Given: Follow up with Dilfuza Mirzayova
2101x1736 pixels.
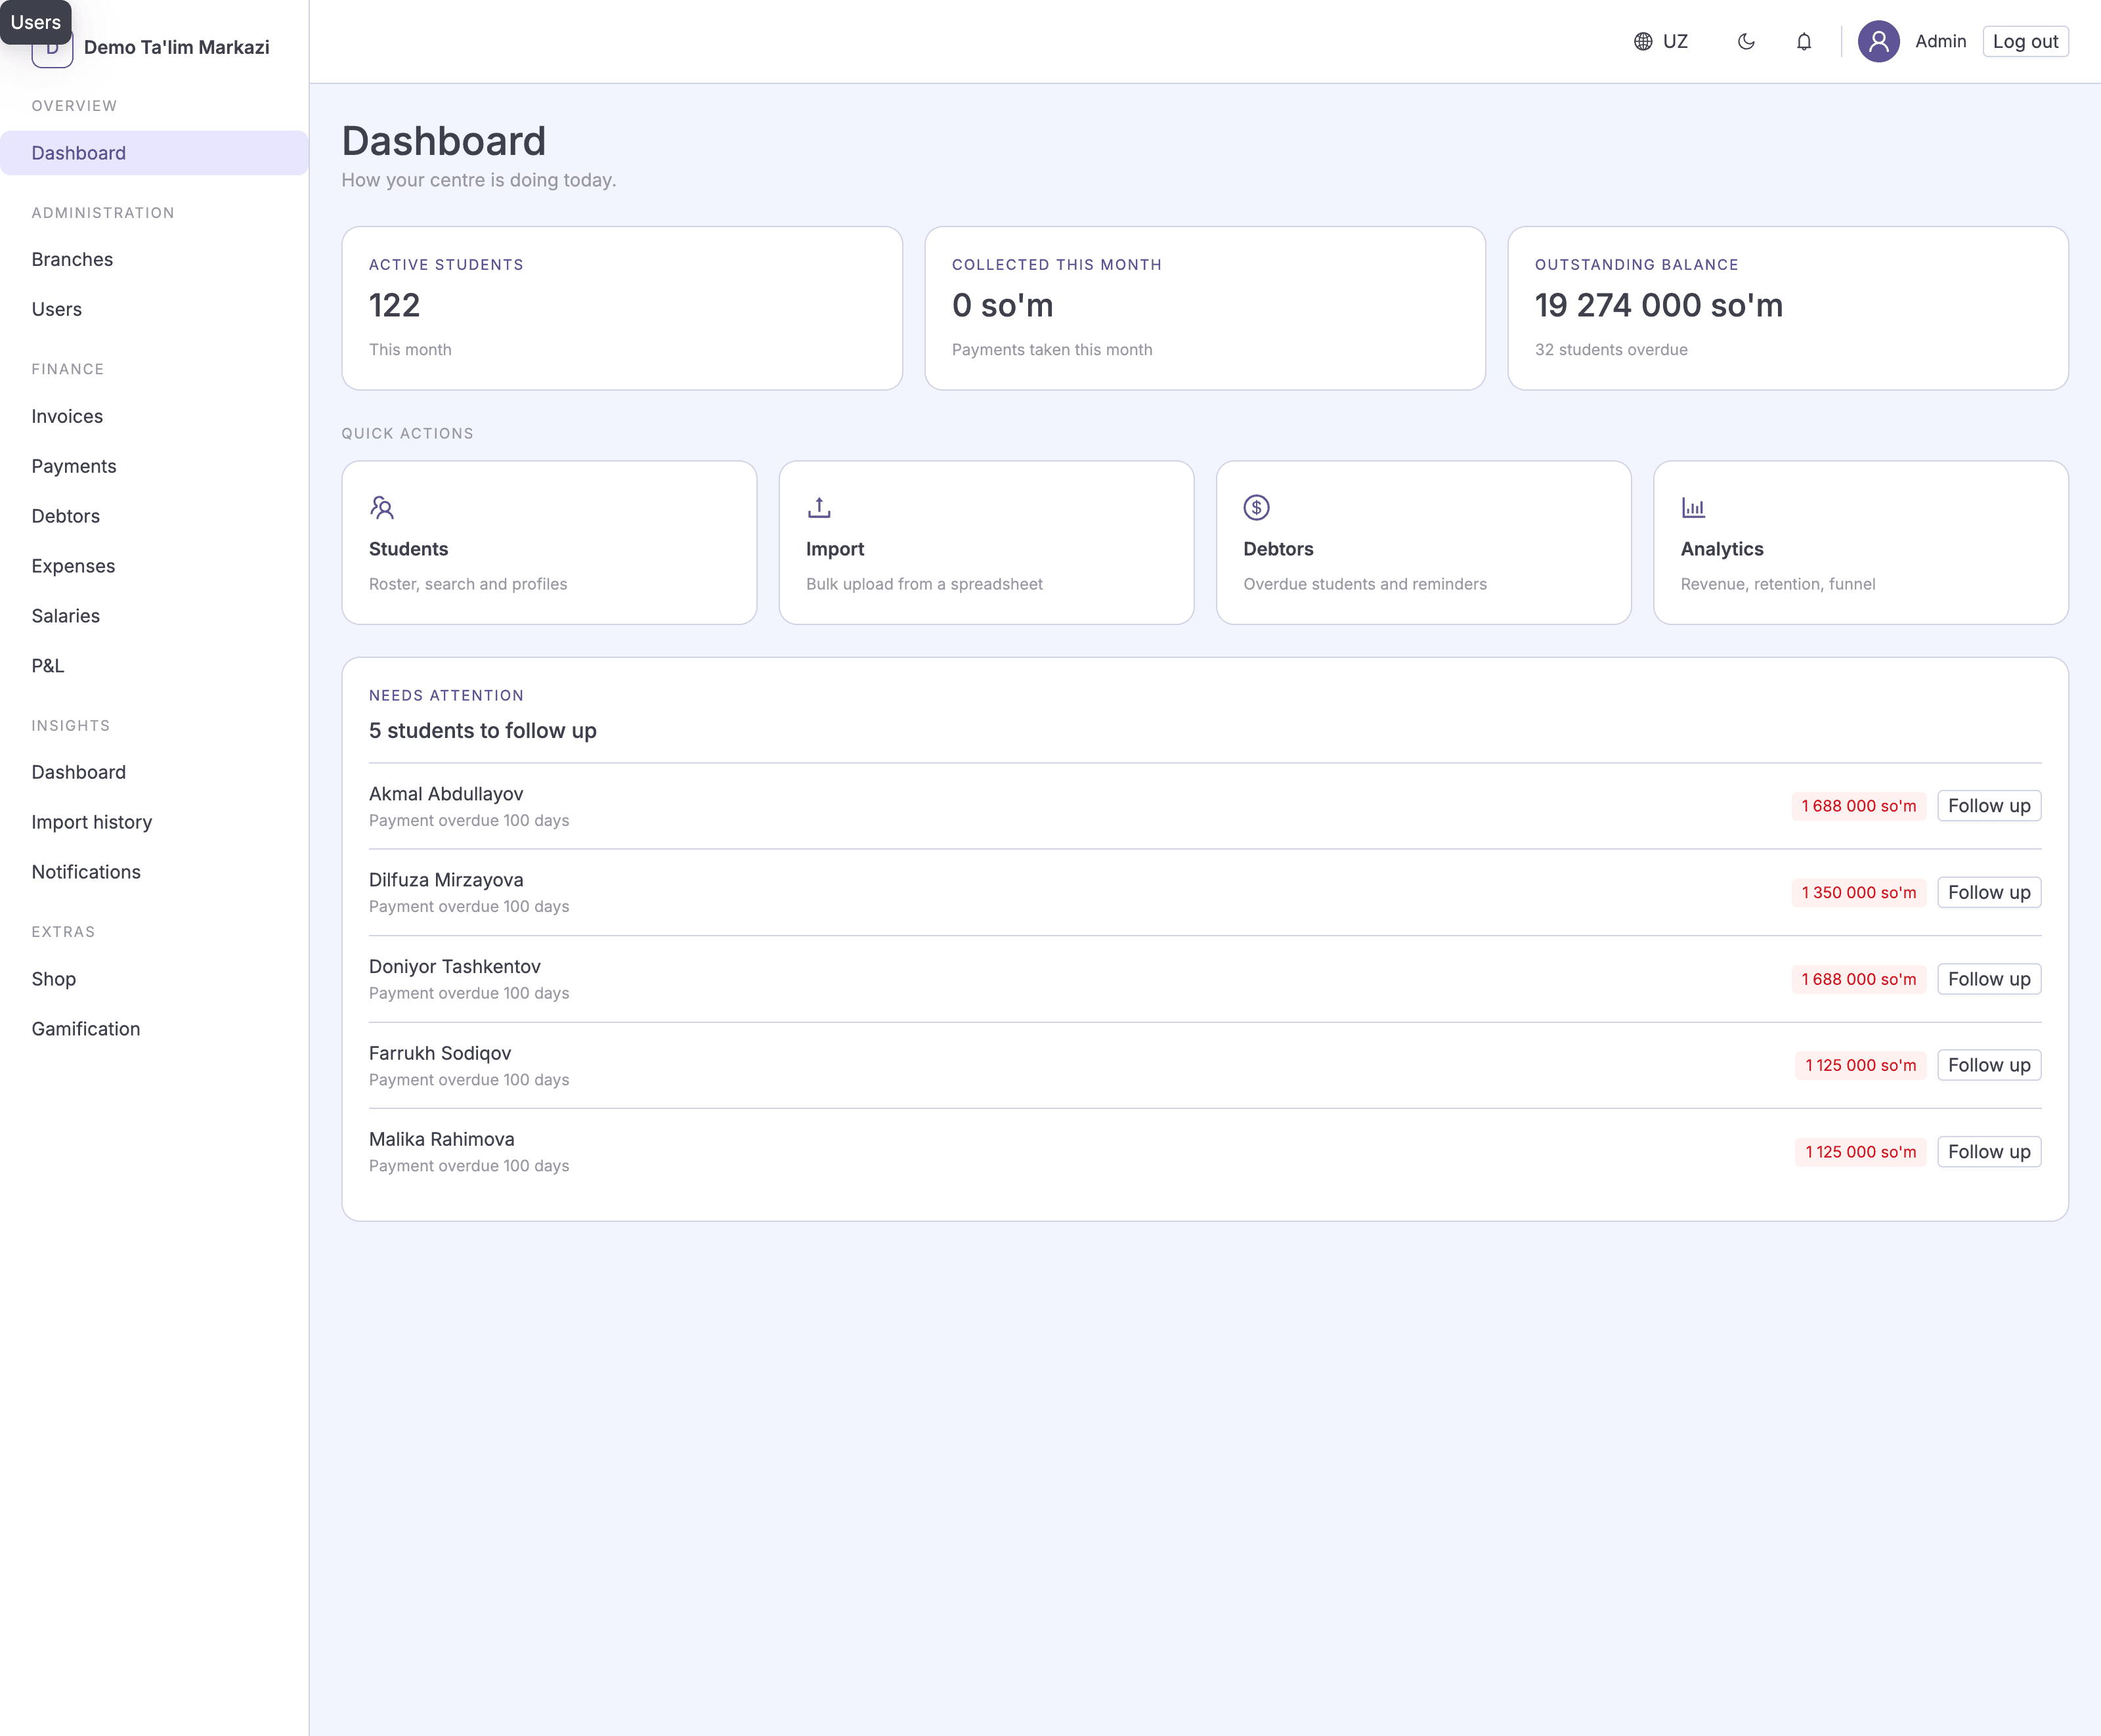Looking at the screenshot, I should [1989, 892].
